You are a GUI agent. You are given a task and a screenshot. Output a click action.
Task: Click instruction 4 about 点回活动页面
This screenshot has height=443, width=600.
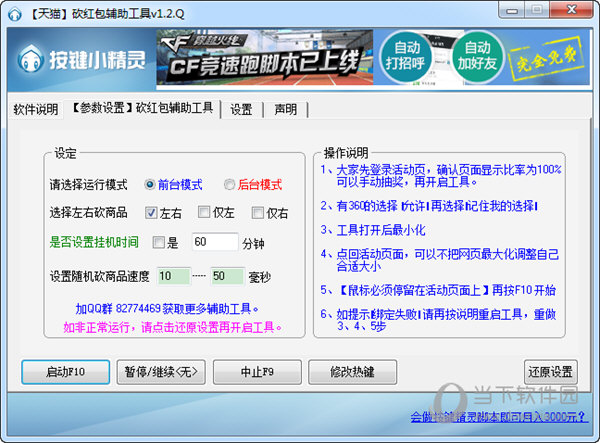tap(440, 259)
